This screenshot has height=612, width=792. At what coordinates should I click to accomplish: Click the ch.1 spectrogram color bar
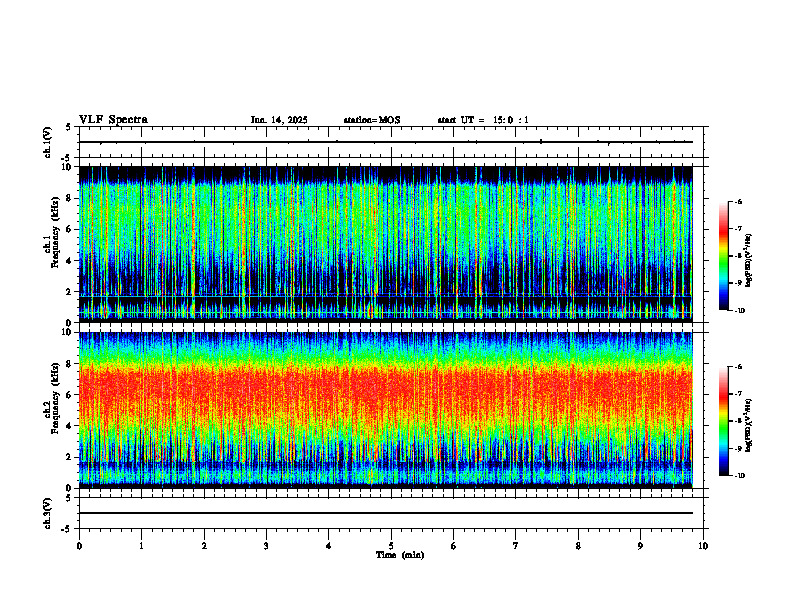tap(723, 256)
